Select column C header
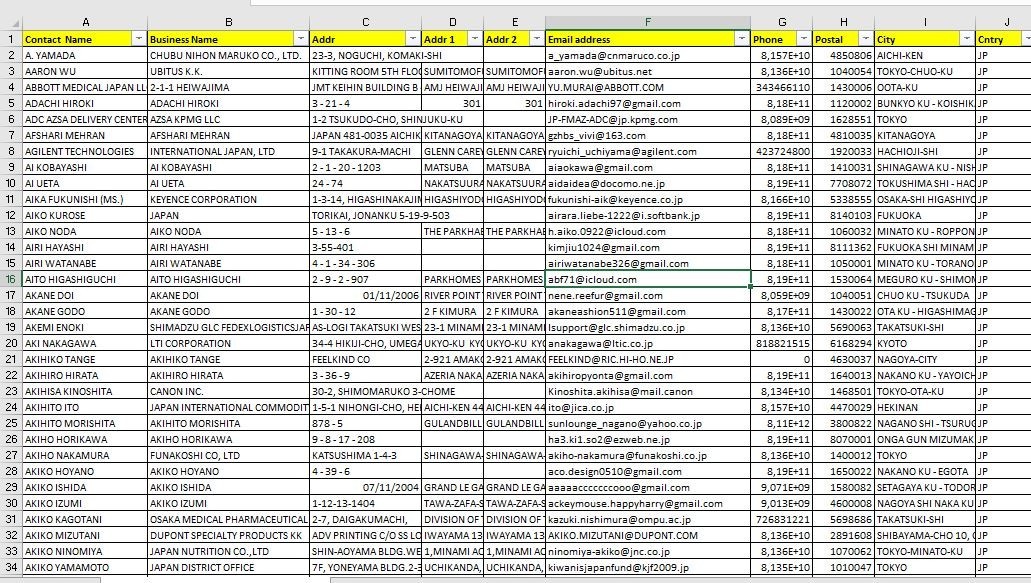This screenshot has height=583, width=1031. tap(365, 22)
